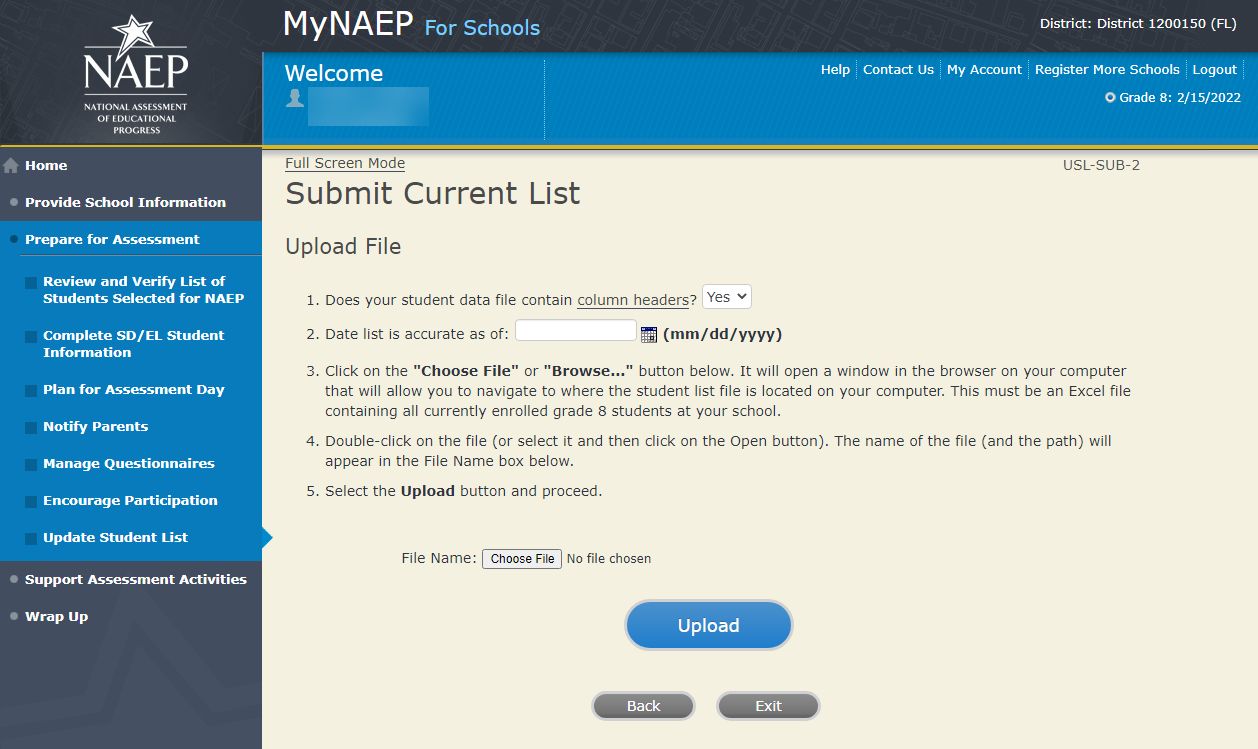Click square icon beside Manage Questionnaires

click(31, 465)
